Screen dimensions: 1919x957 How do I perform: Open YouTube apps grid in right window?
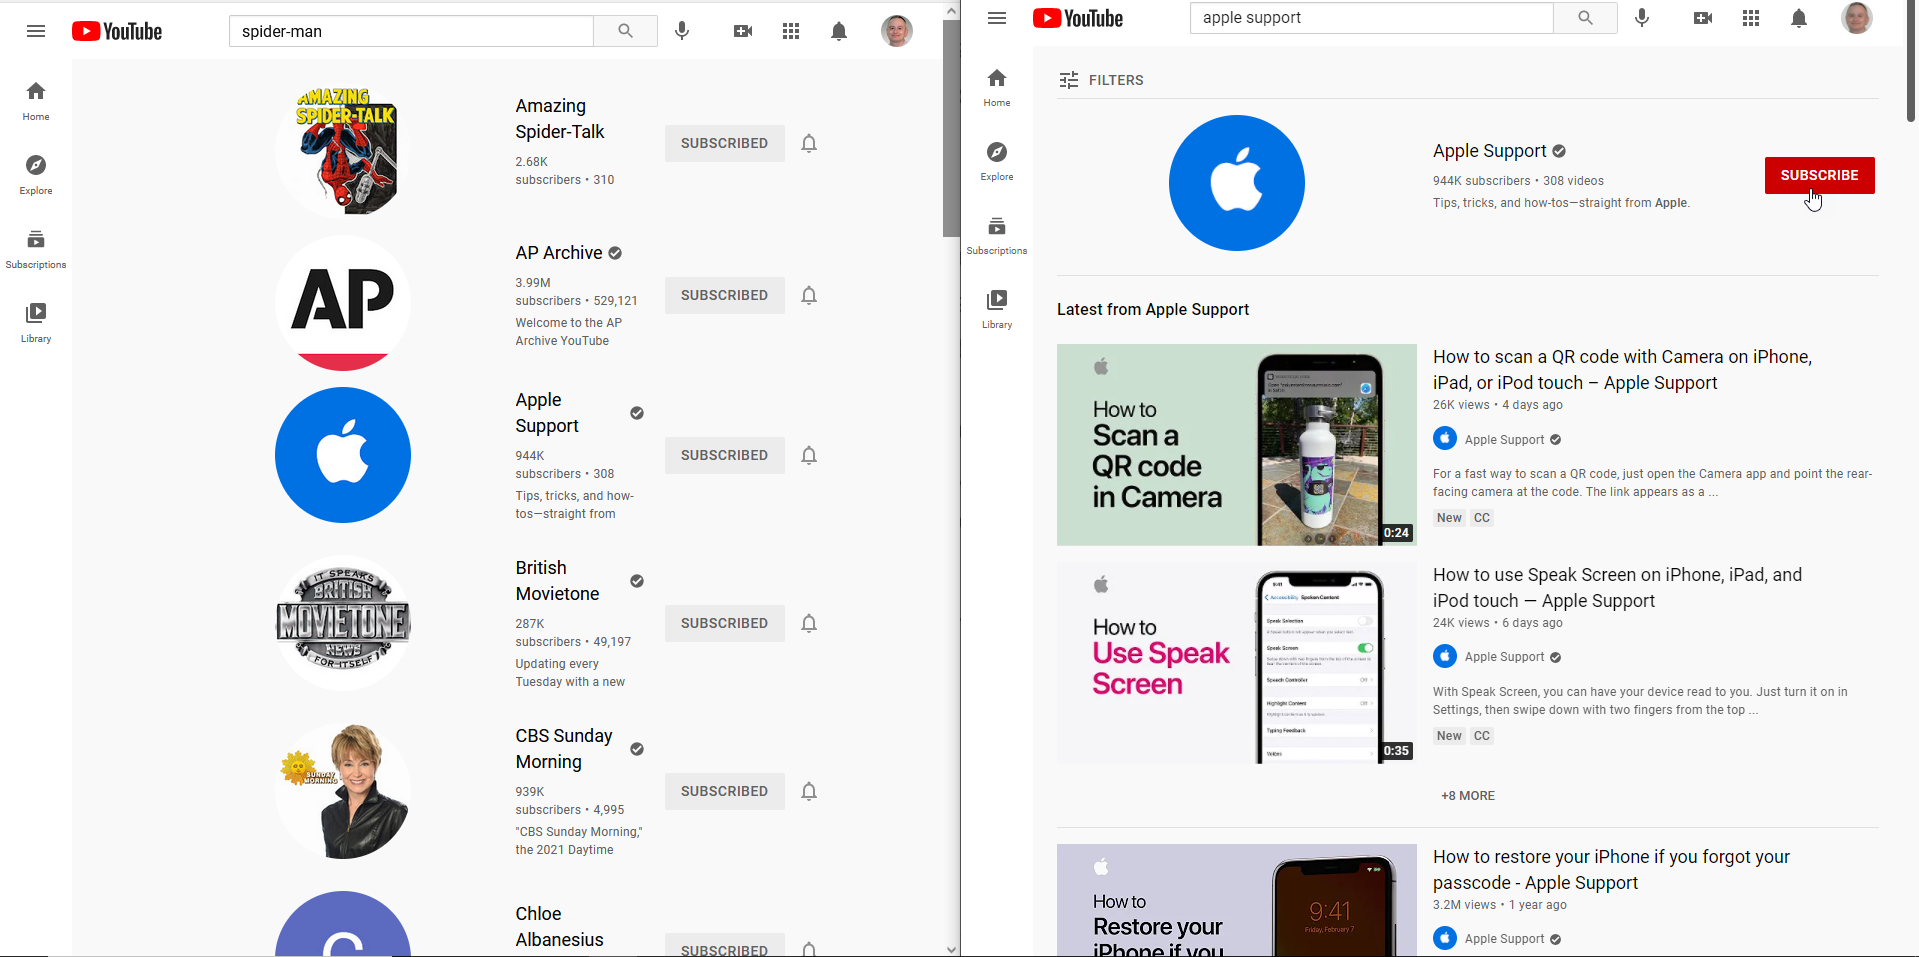point(1751,18)
